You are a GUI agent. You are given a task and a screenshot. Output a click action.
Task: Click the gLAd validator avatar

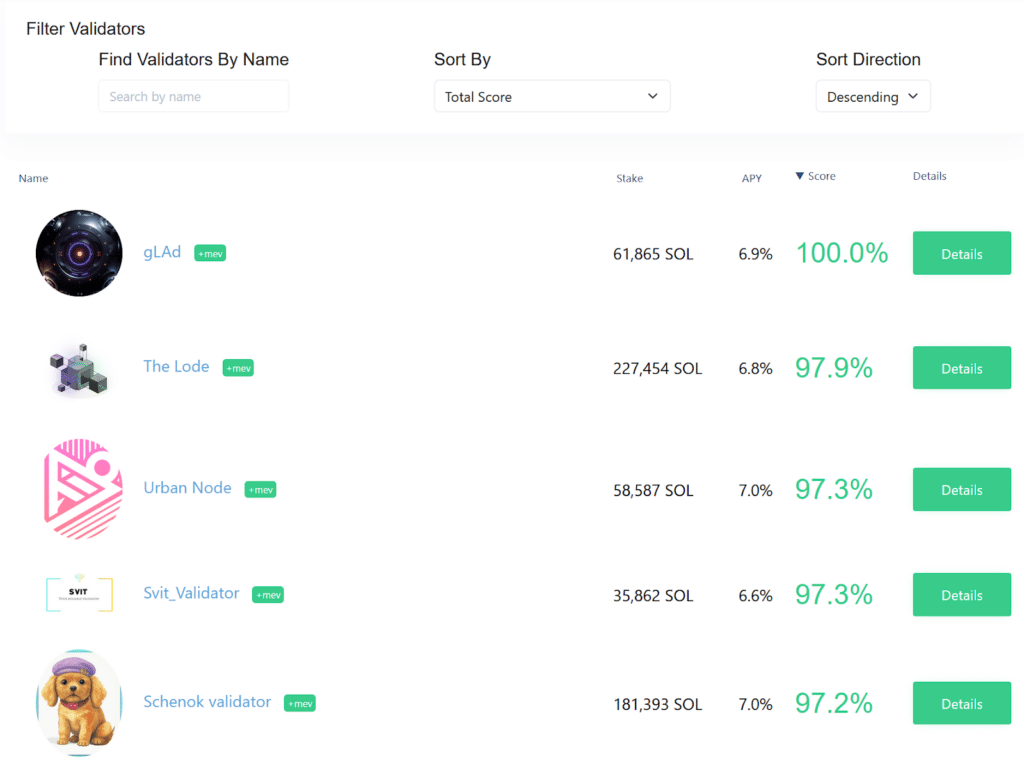(78, 252)
